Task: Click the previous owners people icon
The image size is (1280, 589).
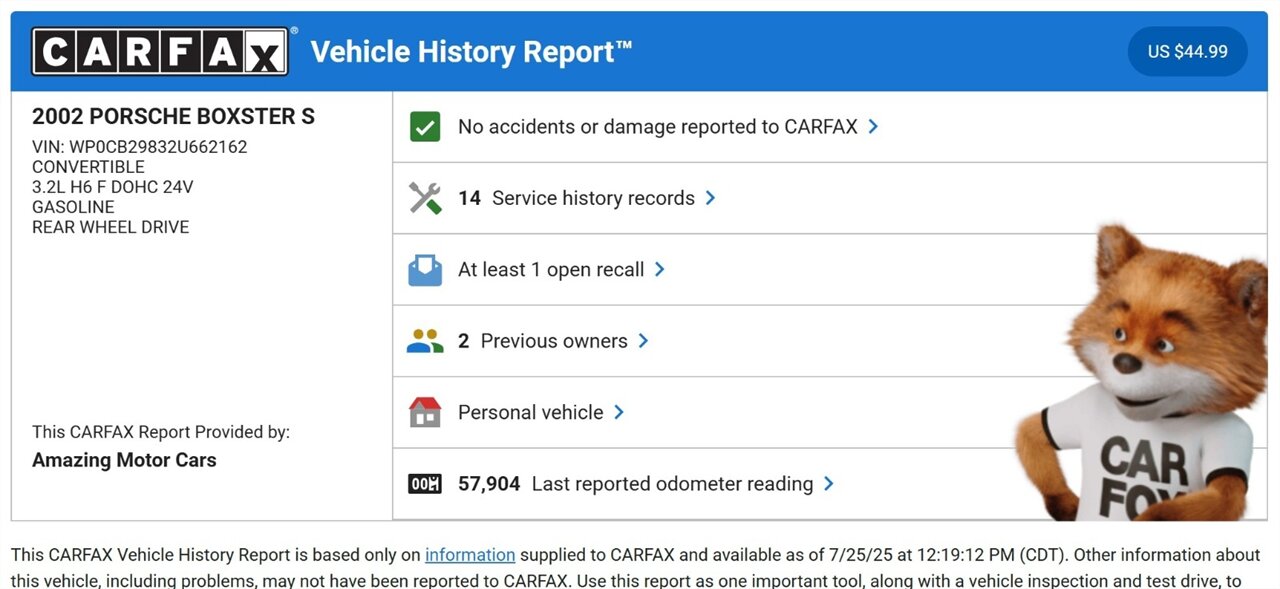Action: (x=425, y=341)
